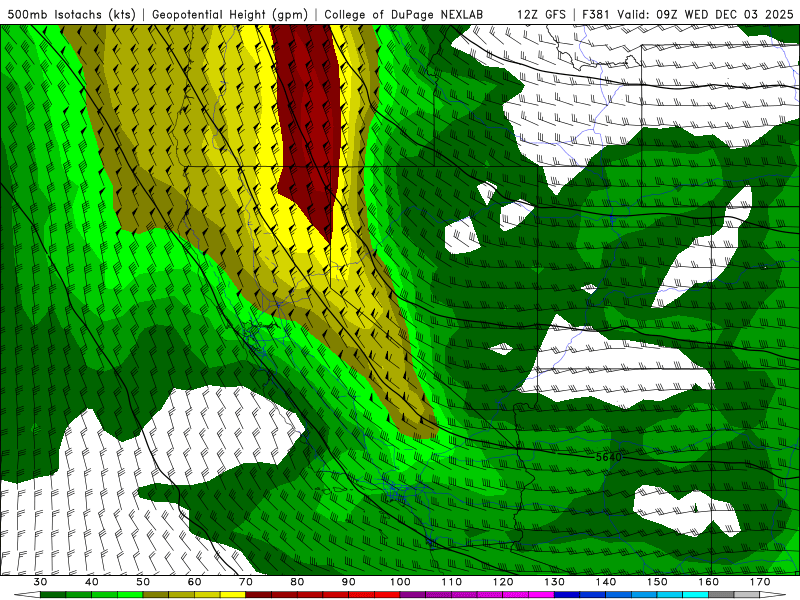Click the '150' color bar label
Screen dimensions: 800x600
point(657,582)
